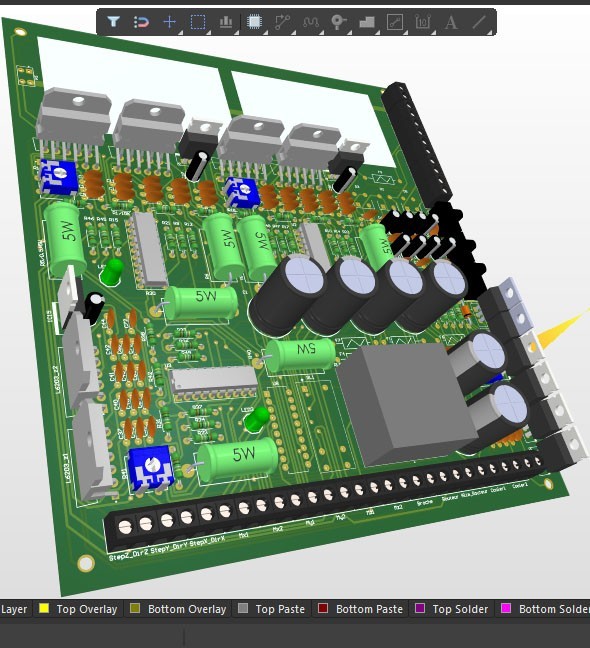Click the boxed wrench keepout tool

tap(395, 22)
